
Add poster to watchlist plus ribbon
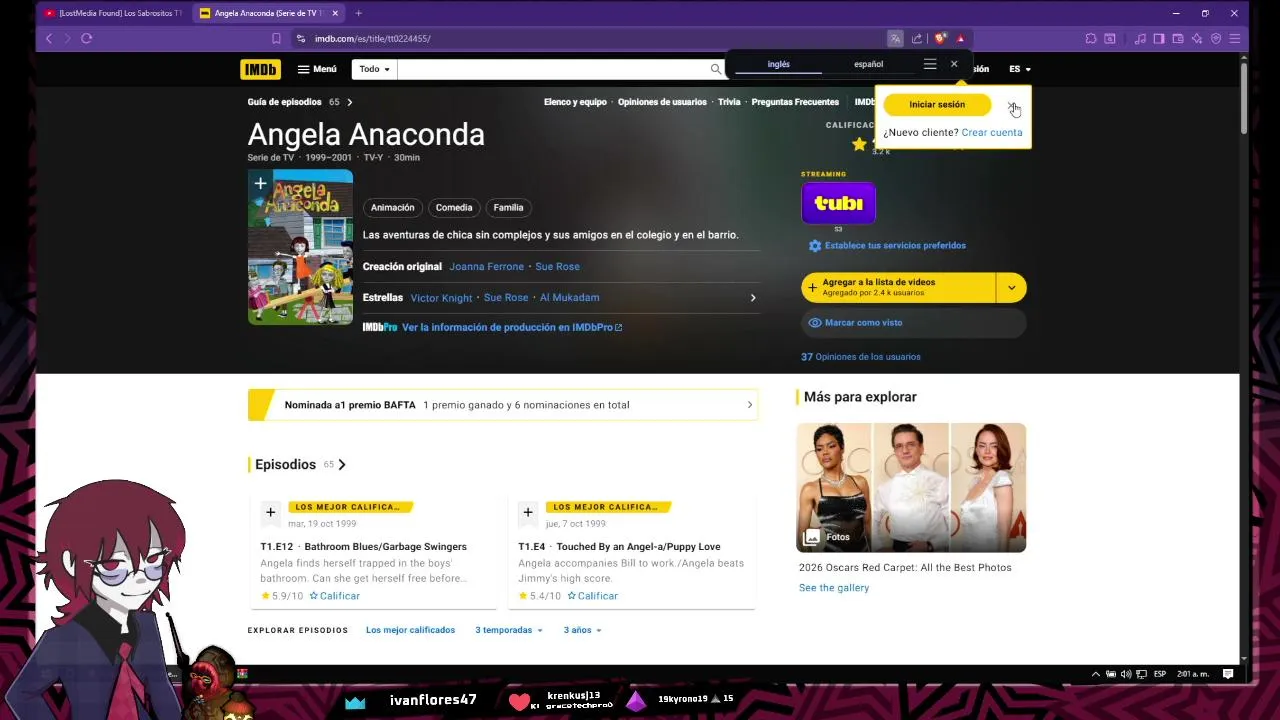(x=260, y=184)
